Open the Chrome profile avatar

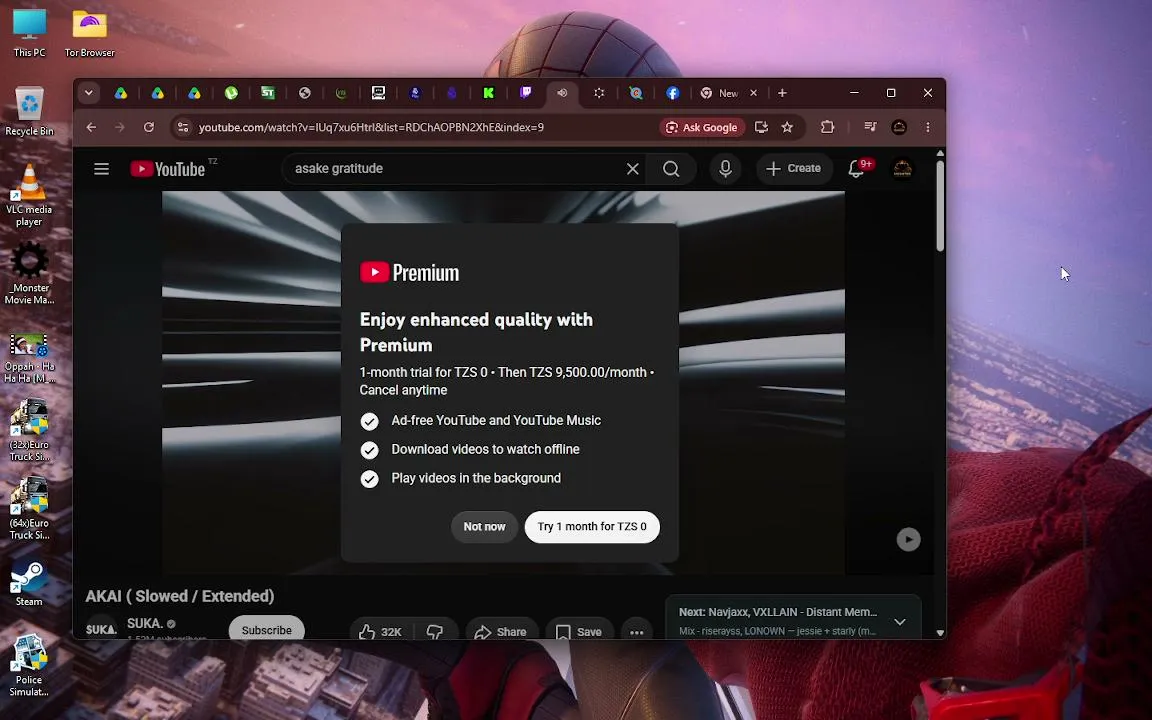[899, 127]
